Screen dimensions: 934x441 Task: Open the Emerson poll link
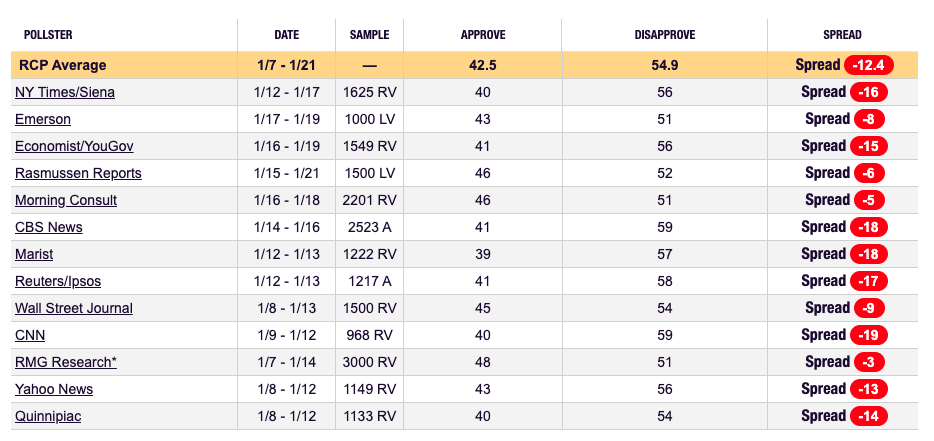[42, 119]
